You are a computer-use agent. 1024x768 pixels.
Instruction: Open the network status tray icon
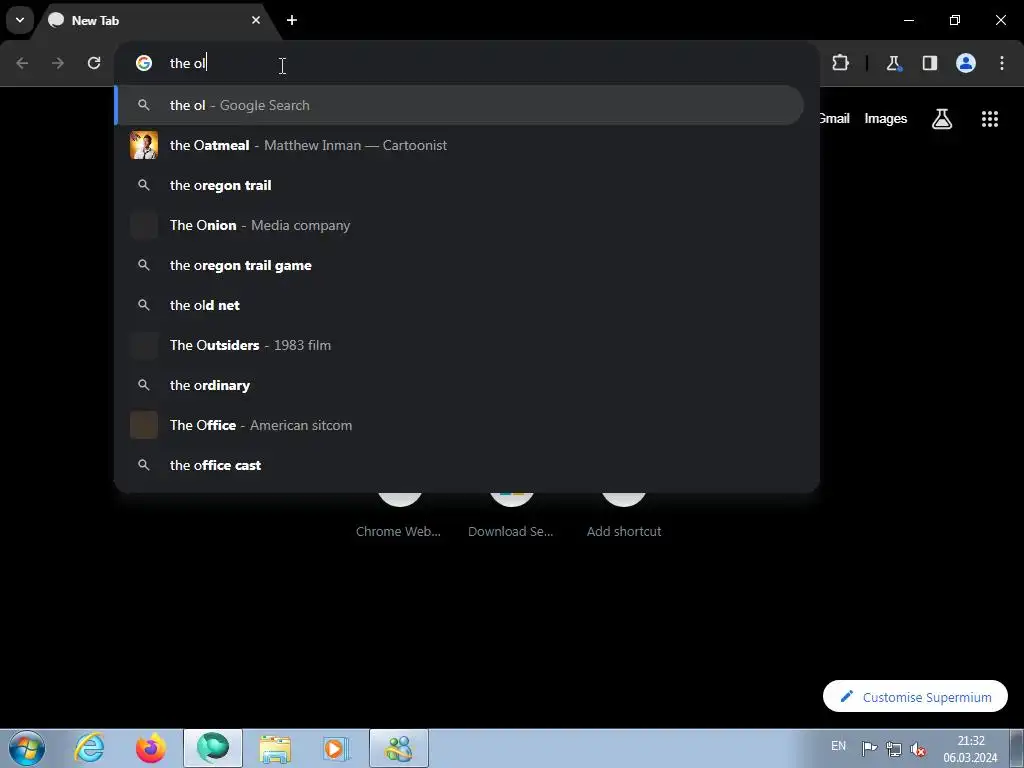coord(893,748)
